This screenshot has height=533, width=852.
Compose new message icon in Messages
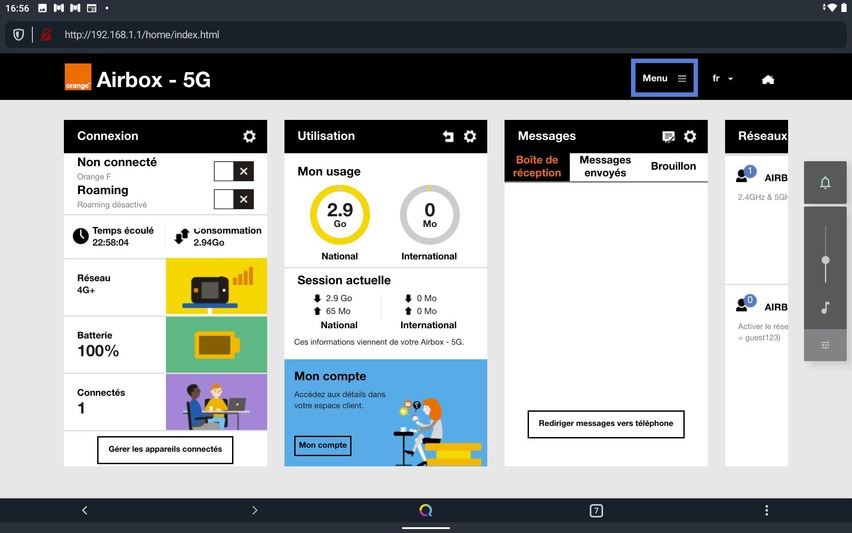668,136
